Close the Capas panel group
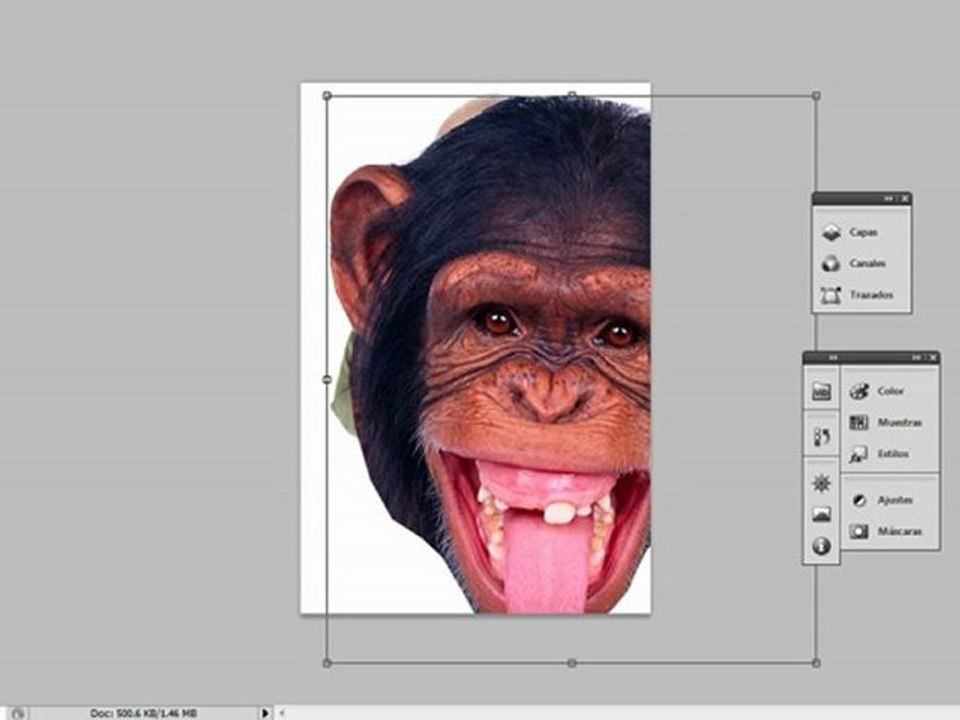The width and height of the screenshot is (960, 720). pos(904,199)
